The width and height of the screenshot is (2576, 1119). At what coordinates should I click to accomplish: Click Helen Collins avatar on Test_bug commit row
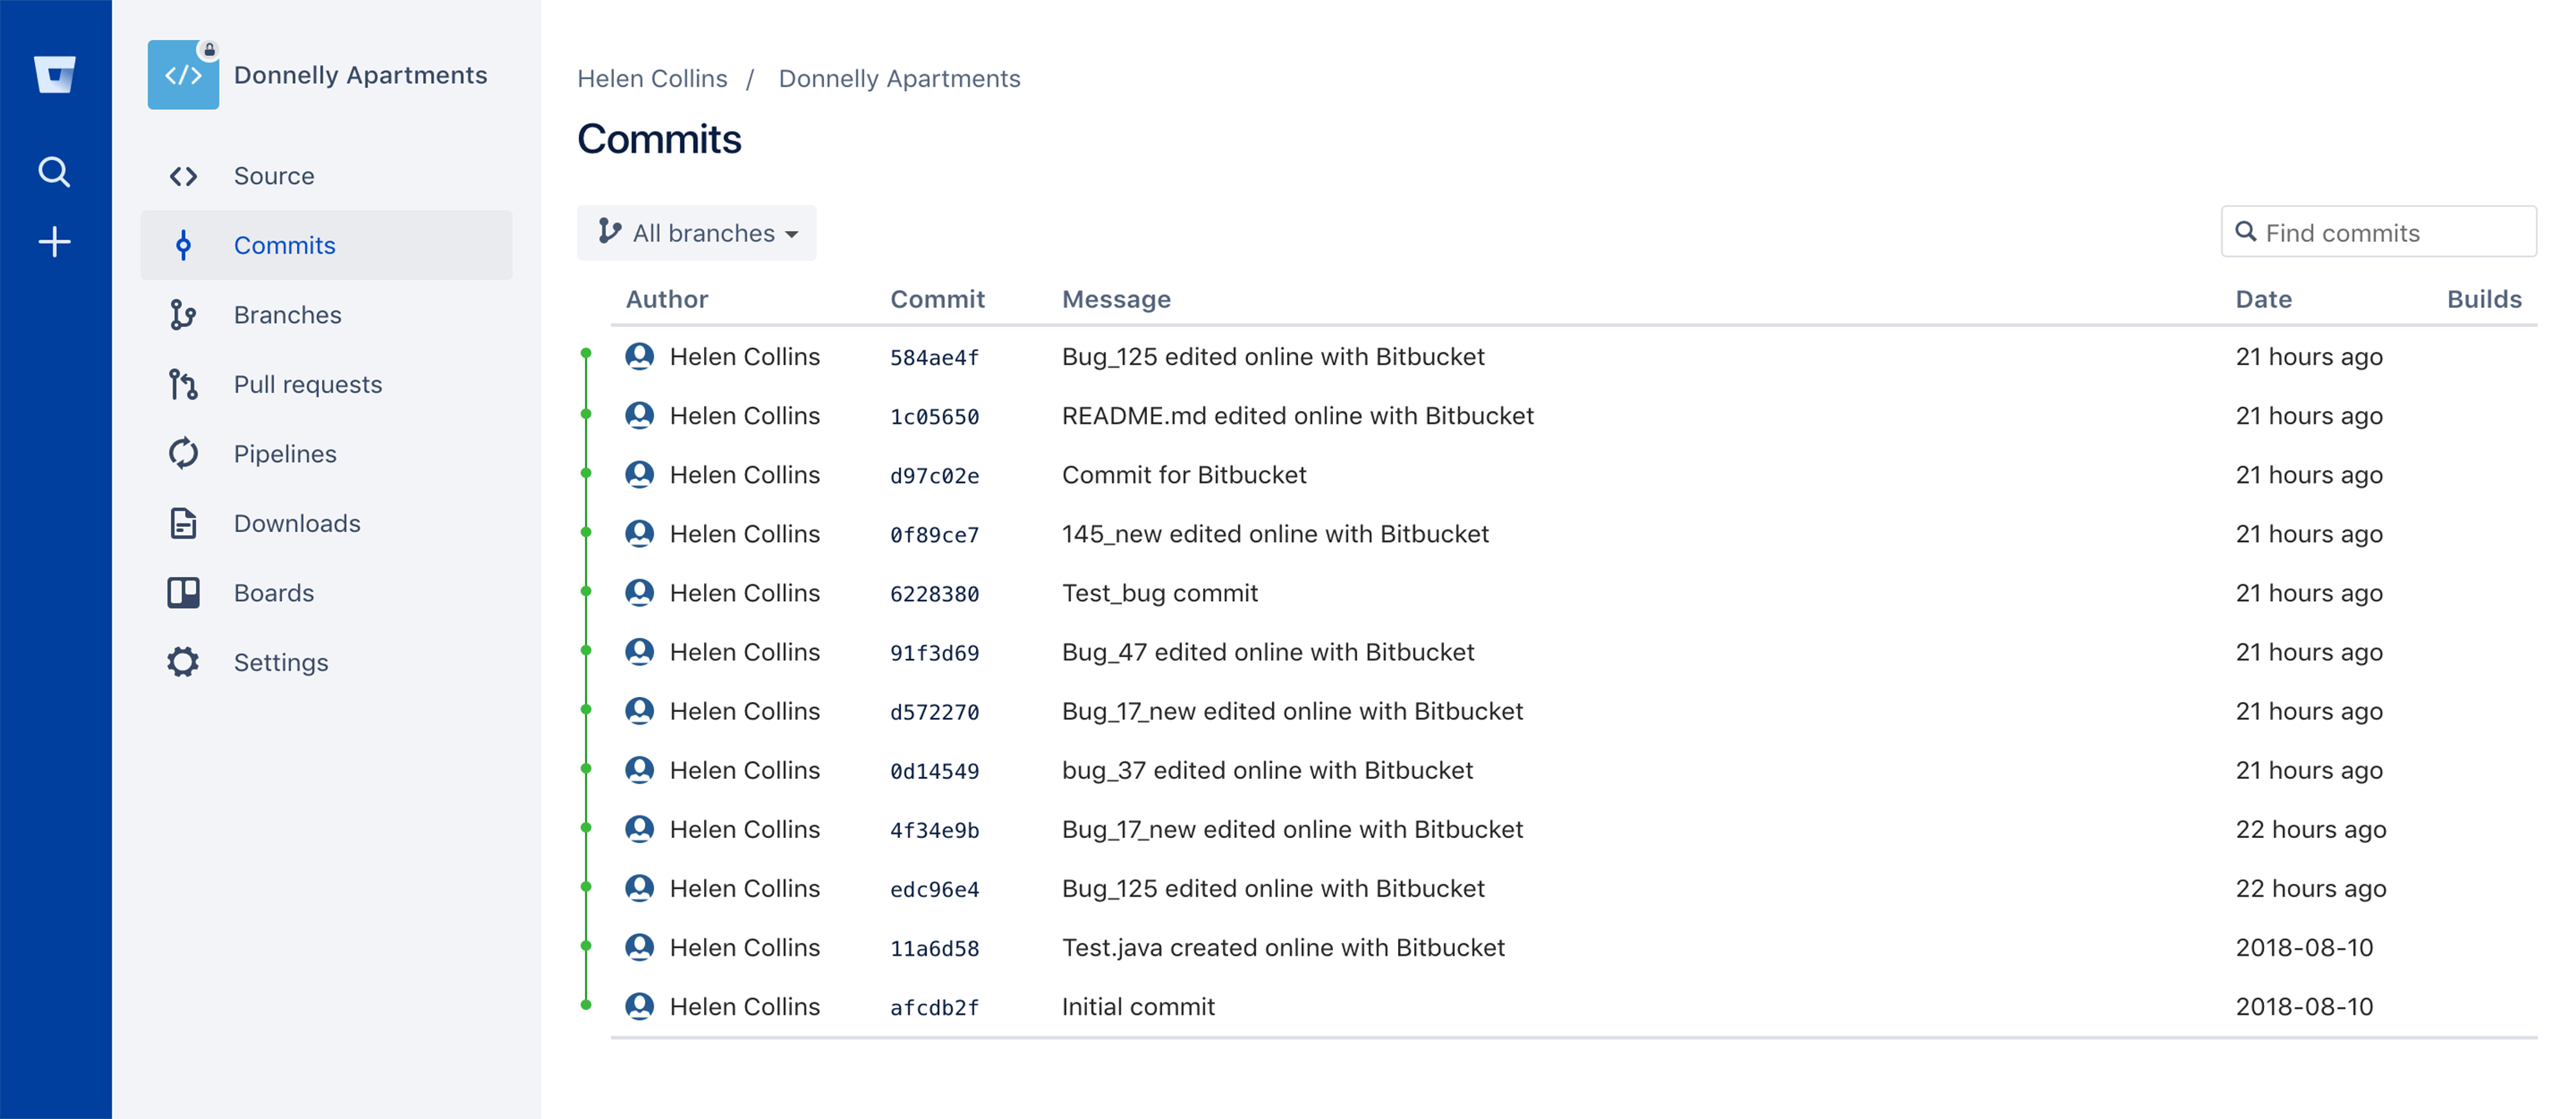(641, 592)
